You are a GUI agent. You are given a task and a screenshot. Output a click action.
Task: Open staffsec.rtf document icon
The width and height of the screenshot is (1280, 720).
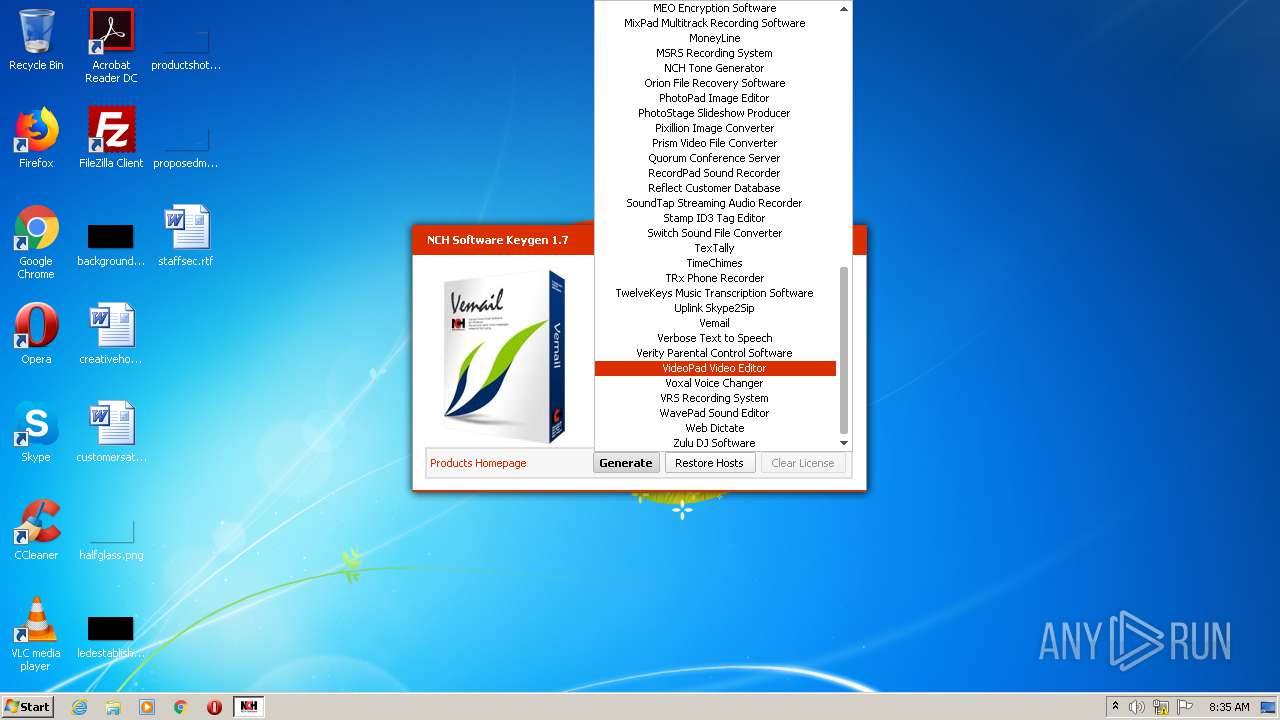pyautogui.click(x=186, y=236)
